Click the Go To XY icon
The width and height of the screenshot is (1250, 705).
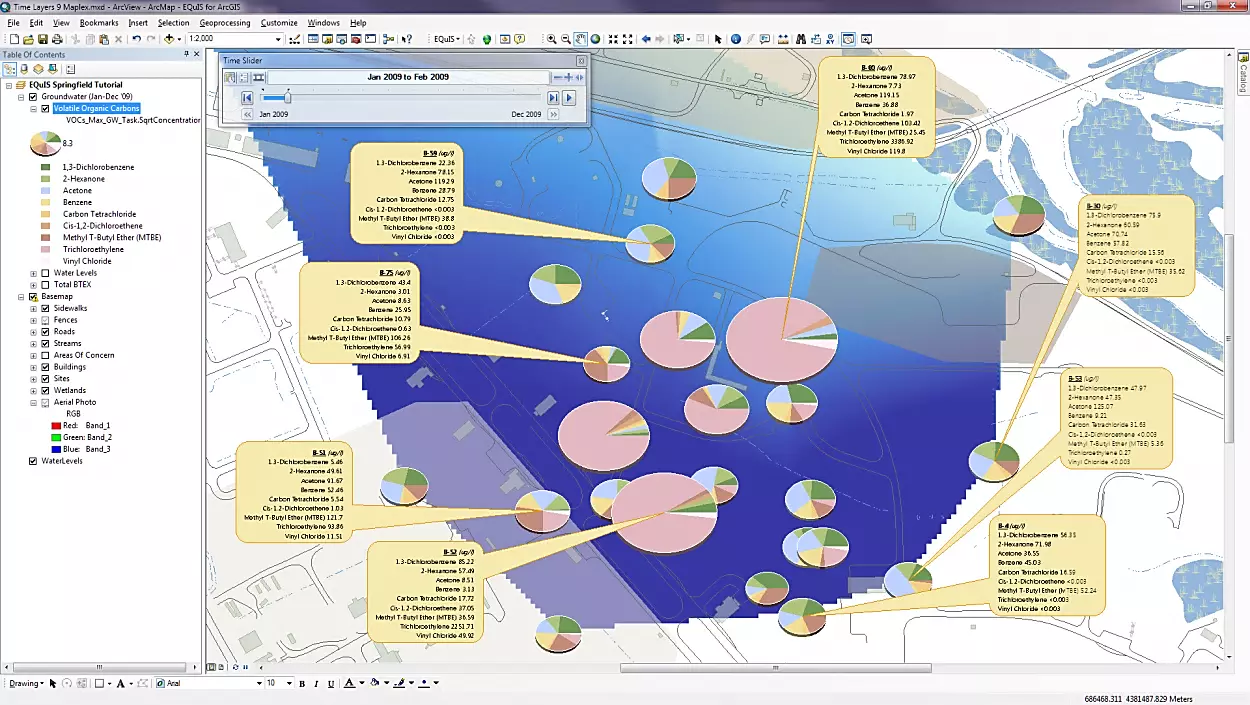tap(832, 39)
